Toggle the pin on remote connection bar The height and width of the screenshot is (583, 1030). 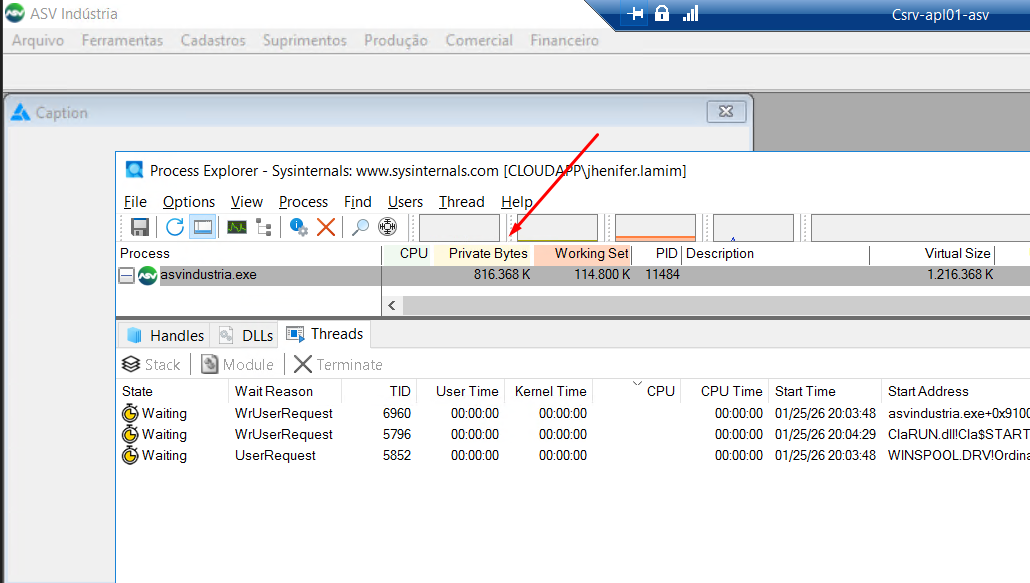coord(635,14)
